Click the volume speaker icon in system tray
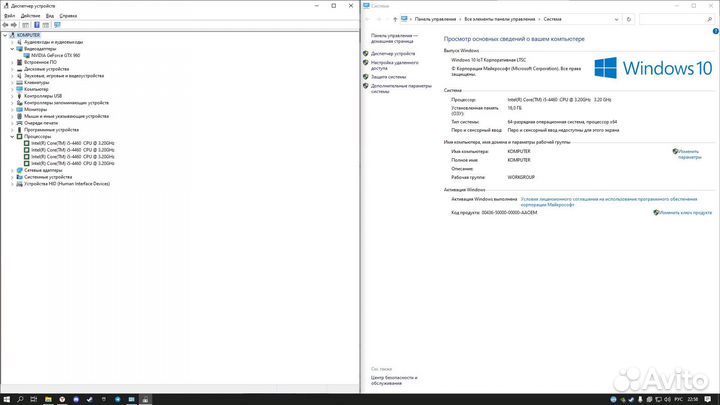The height and width of the screenshot is (405, 720). [667, 399]
